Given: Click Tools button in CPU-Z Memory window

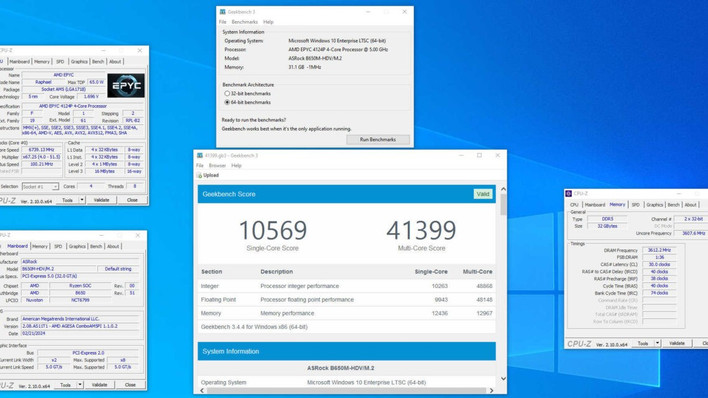Looking at the screenshot, I should pyautogui.click(x=643, y=343).
